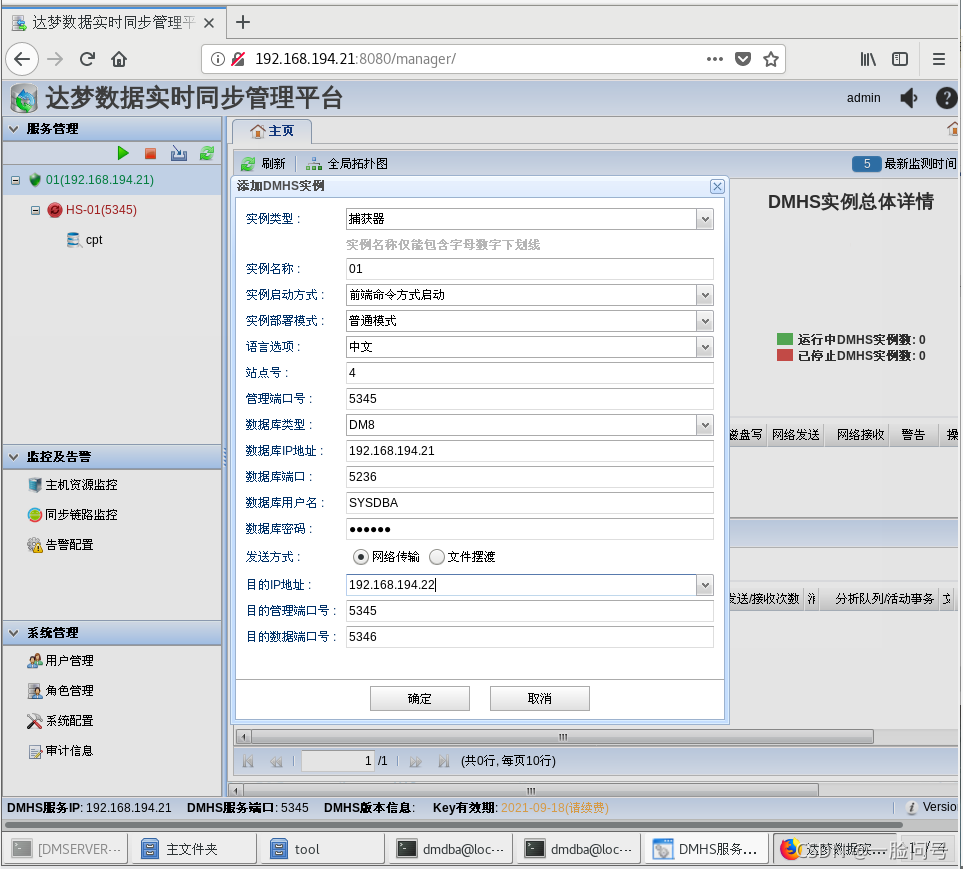Click the home icon at right of tab bar
The width and height of the screenshot is (963, 869).
(953, 129)
